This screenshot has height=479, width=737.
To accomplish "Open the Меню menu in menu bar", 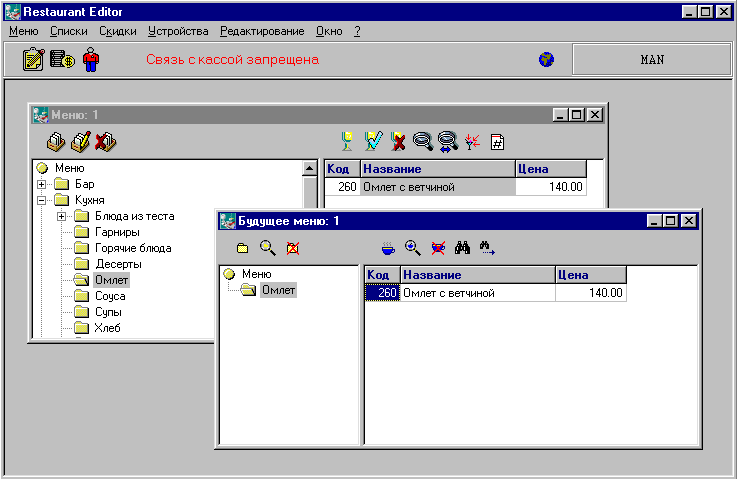I will (x=24, y=31).
